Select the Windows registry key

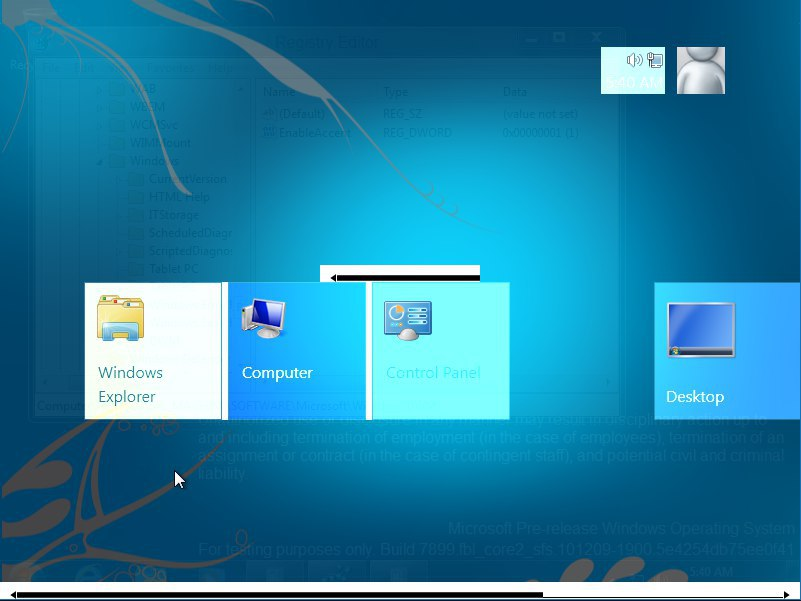pos(154,161)
